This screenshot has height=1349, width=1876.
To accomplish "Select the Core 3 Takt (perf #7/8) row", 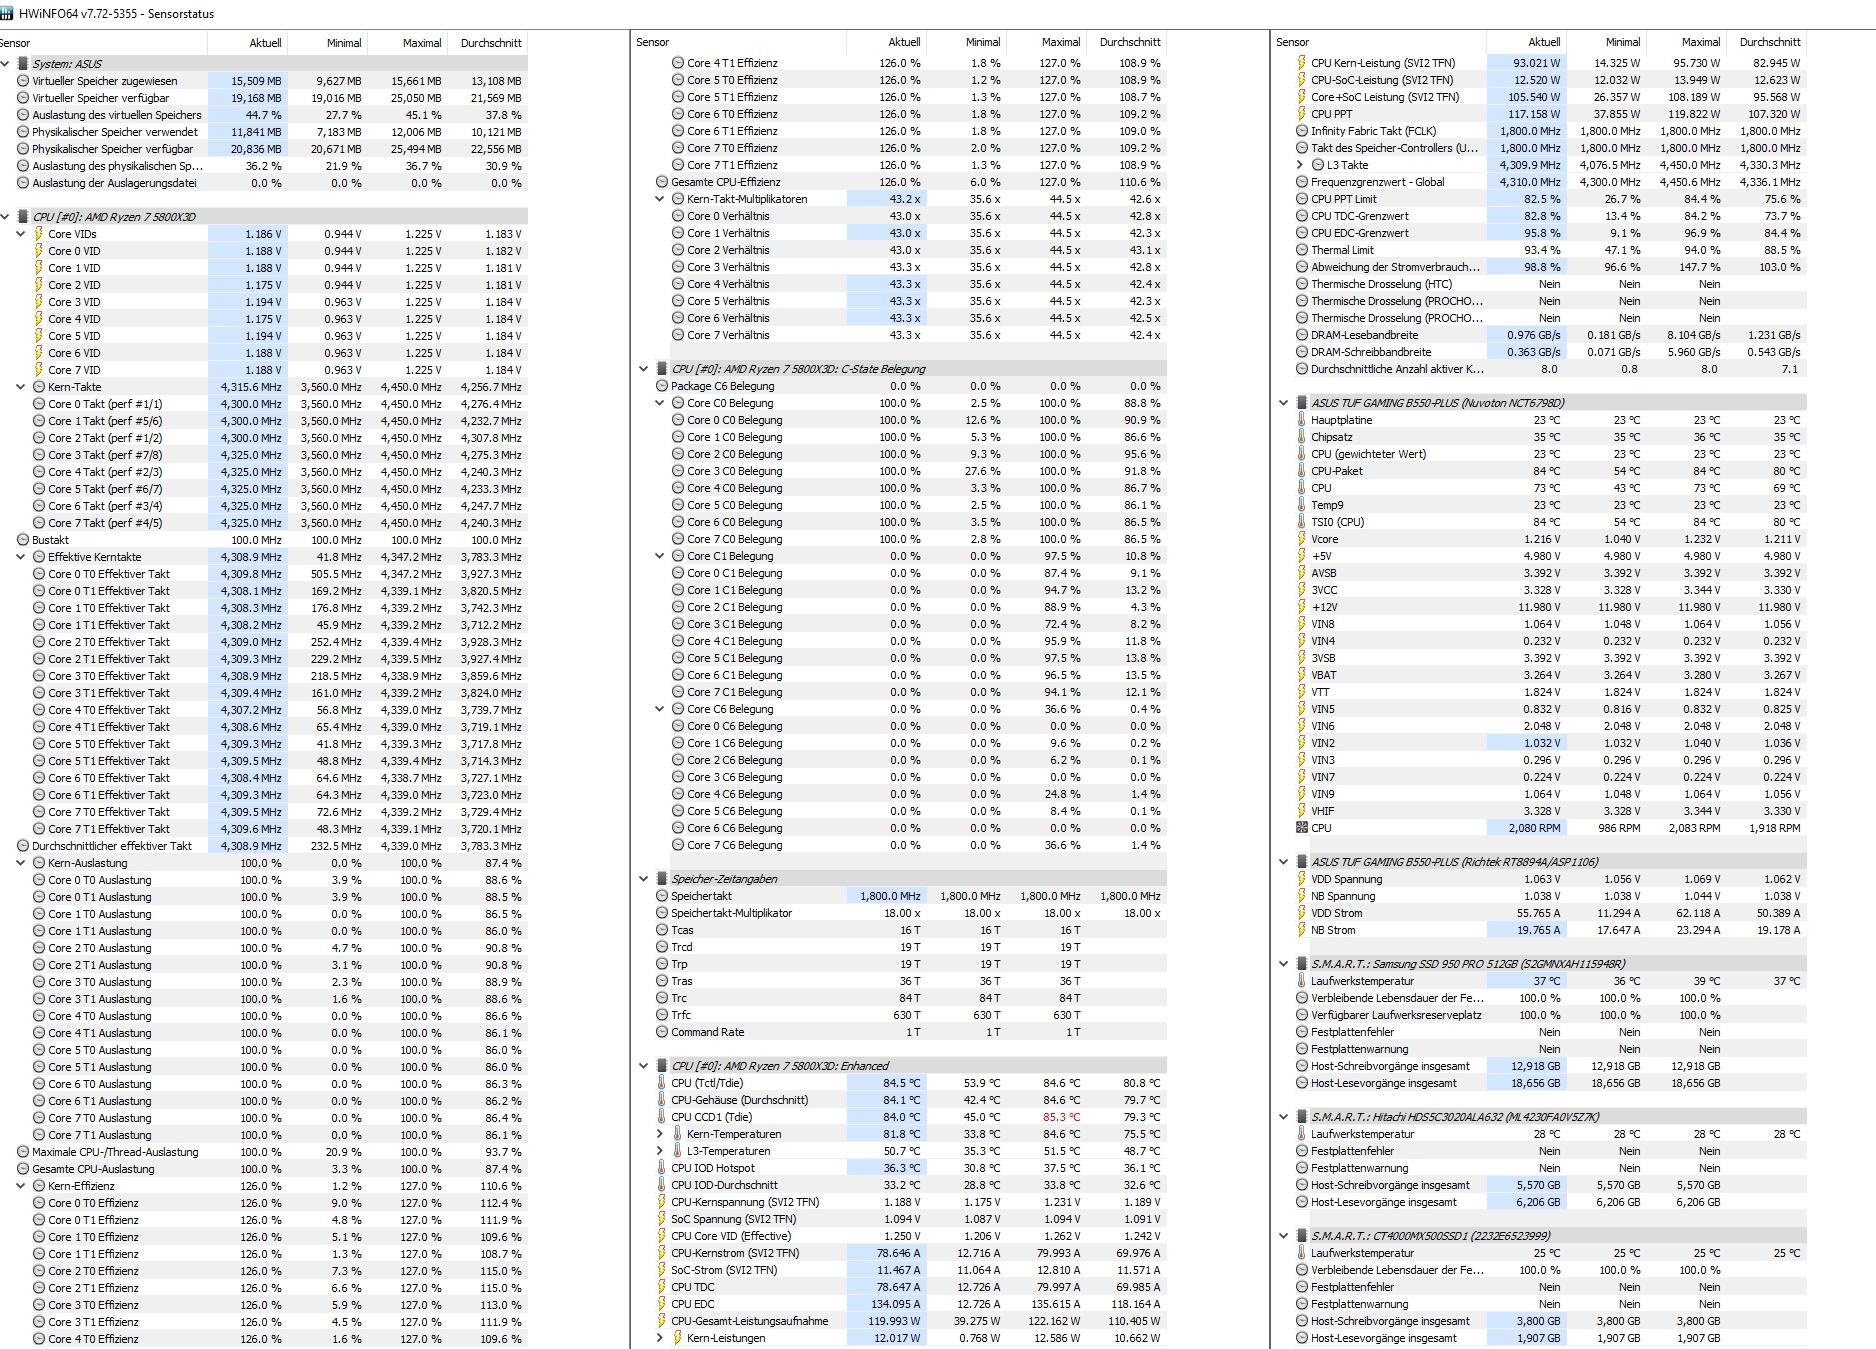I will 264,455.
